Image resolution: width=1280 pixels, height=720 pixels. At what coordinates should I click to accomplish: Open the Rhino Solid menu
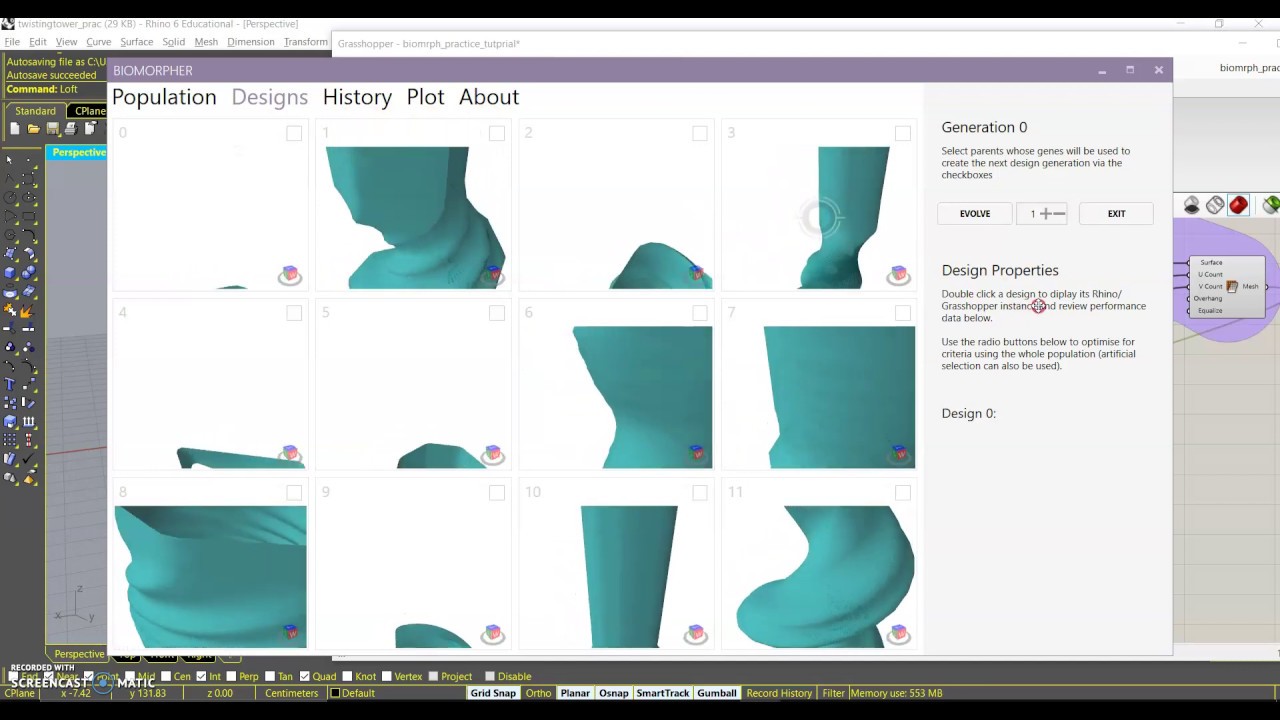click(x=174, y=42)
